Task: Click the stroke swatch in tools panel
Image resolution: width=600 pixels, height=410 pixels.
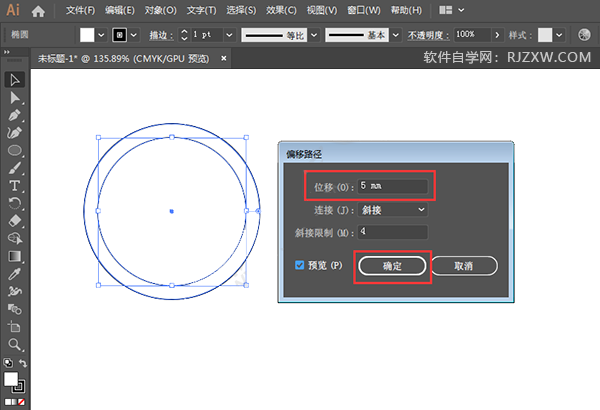Action: click(x=18, y=386)
